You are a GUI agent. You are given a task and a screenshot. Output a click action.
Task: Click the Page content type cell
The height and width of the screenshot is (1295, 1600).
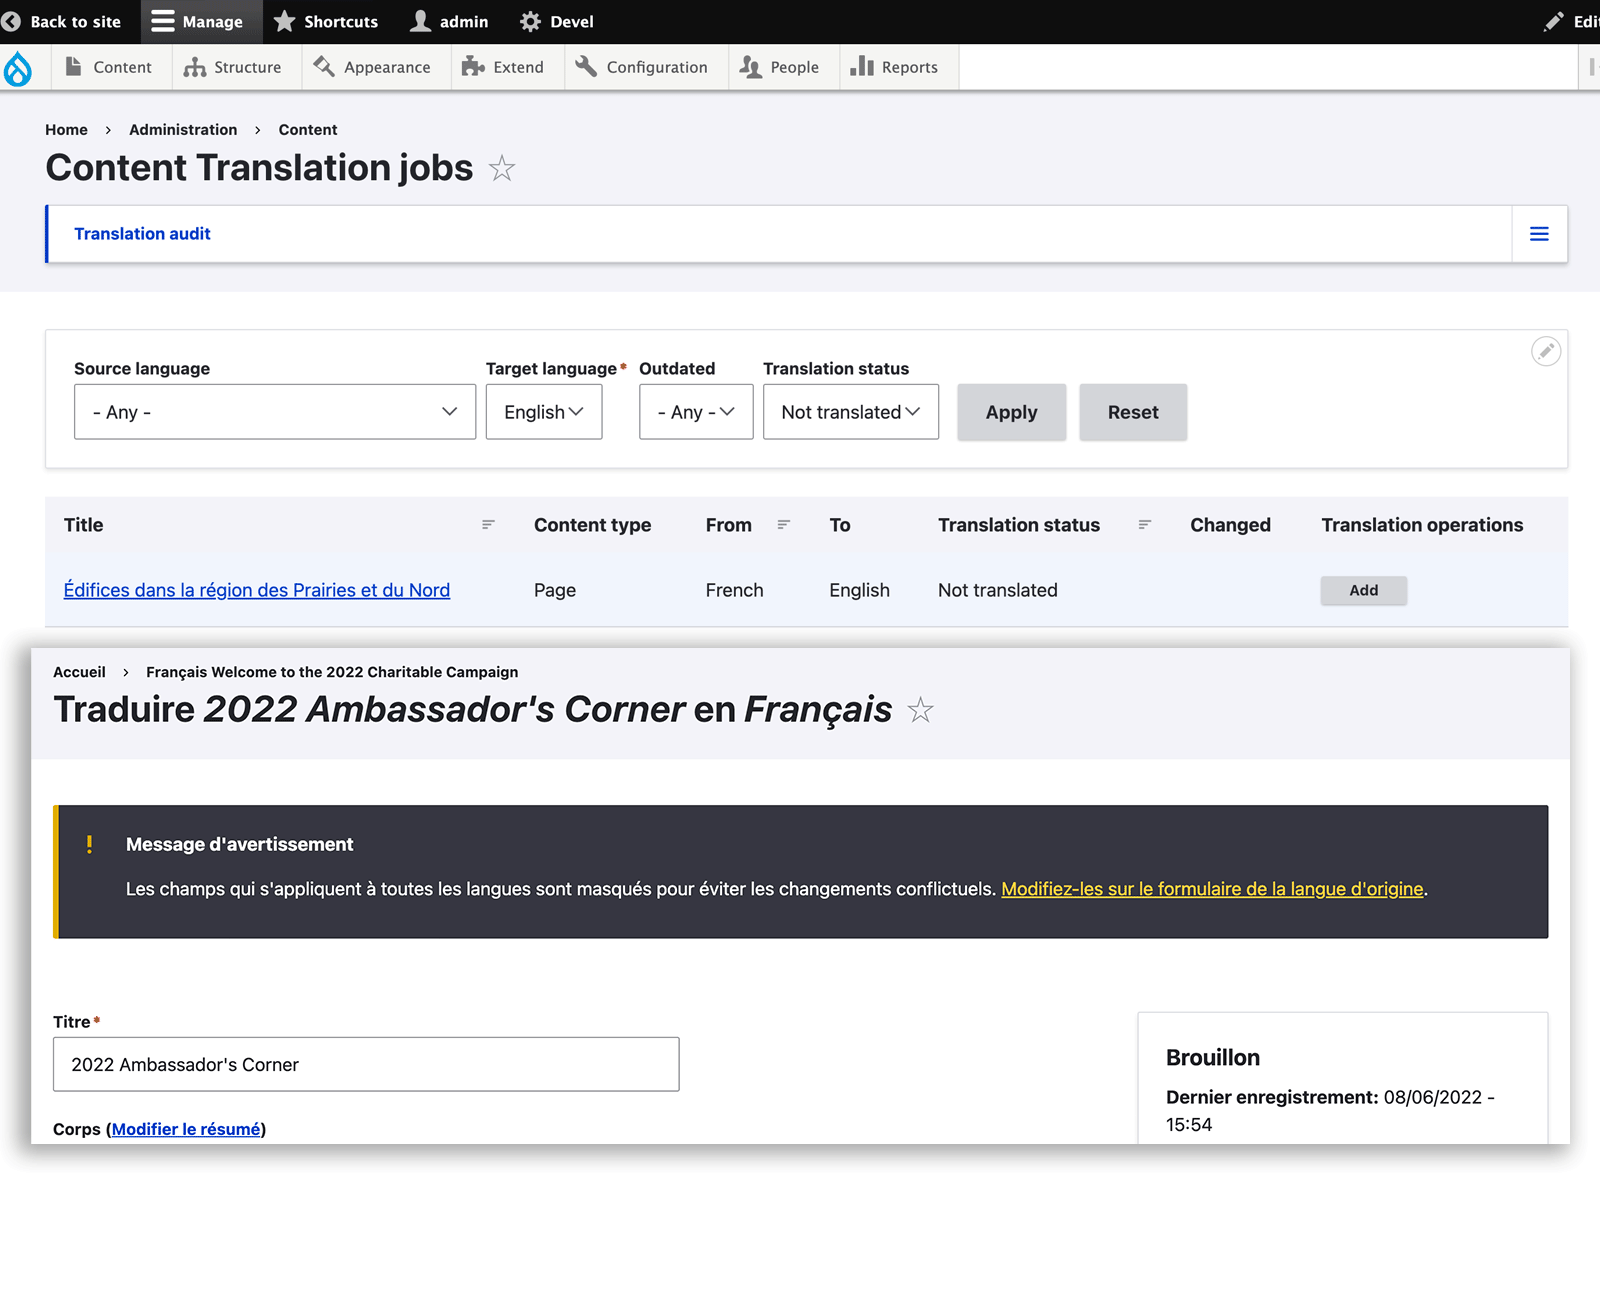(555, 590)
